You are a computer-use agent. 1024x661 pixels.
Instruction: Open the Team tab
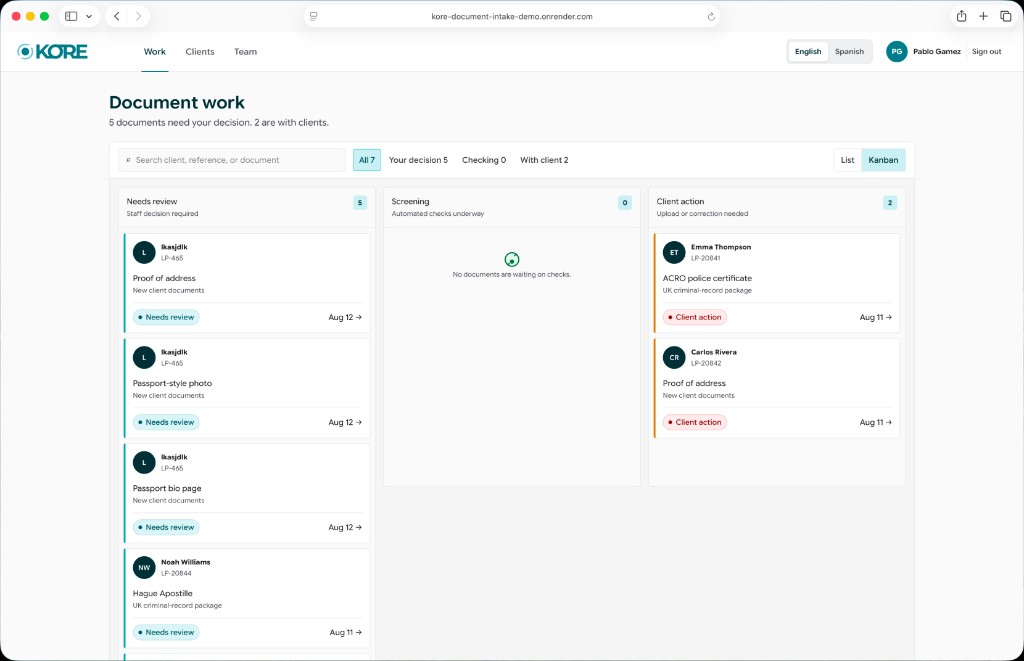click(x=246, y=52)
